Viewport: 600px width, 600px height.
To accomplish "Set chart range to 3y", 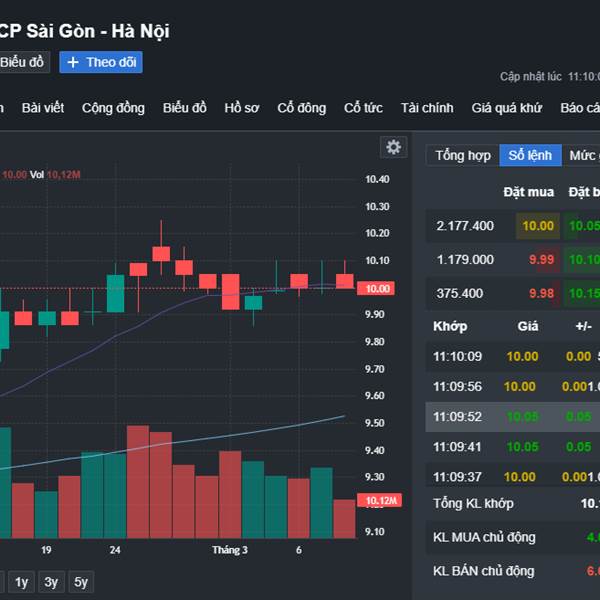I will coord(51,581).
